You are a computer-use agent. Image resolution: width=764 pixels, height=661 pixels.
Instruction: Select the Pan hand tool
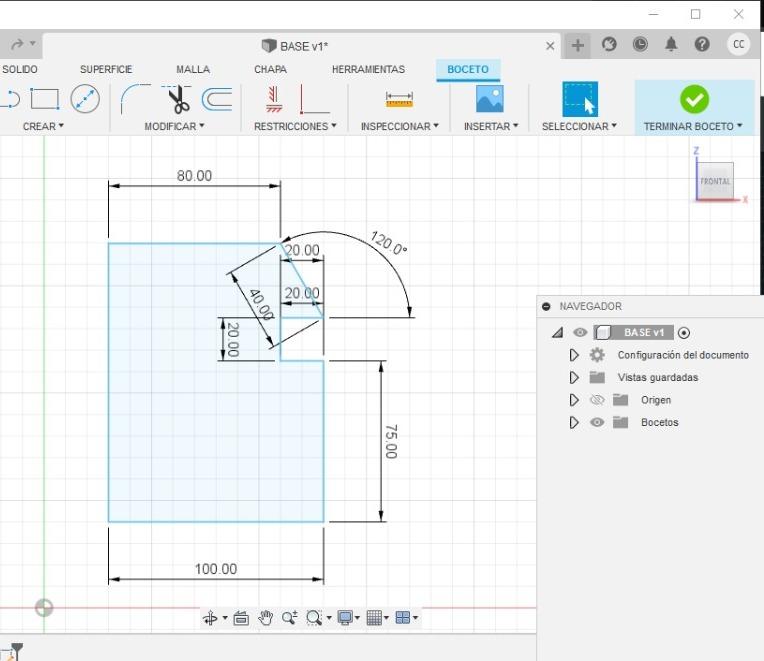coord(266,618)
